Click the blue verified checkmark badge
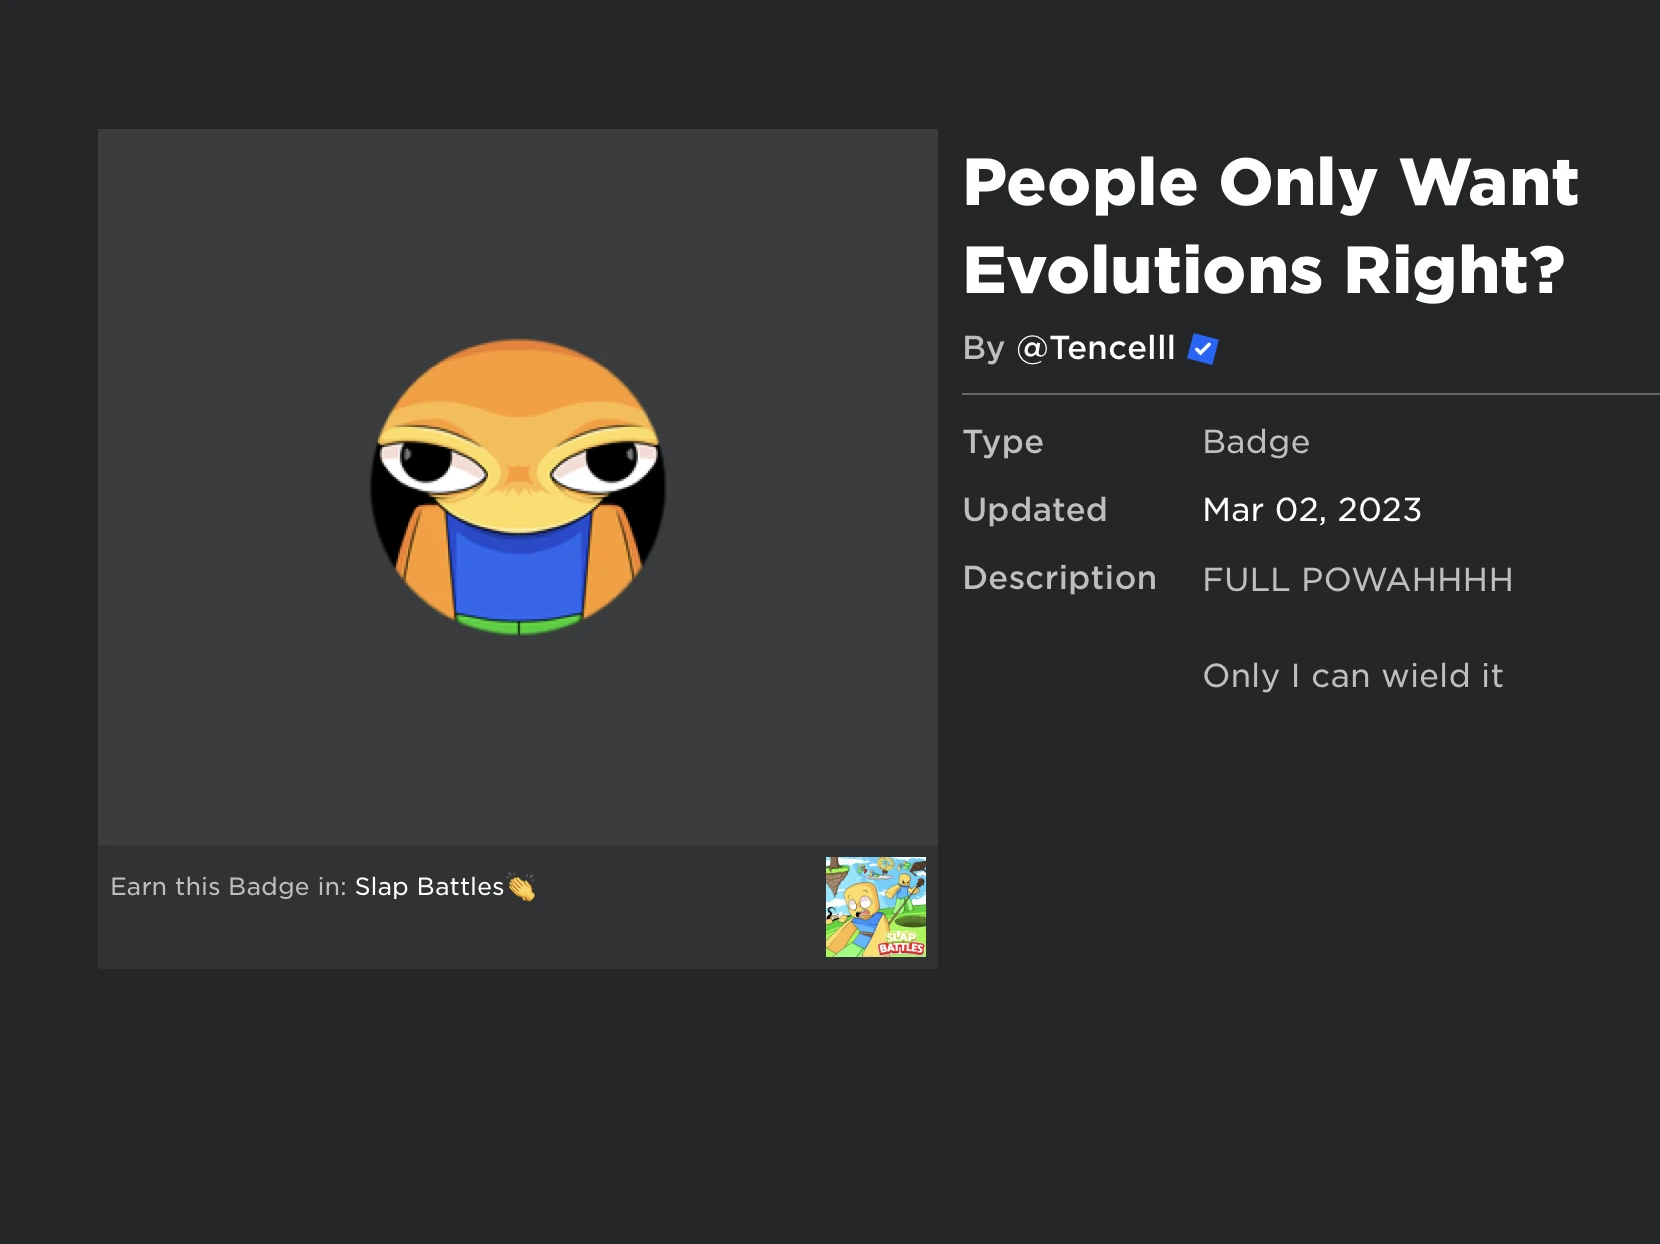The image size is (1660, 1244). (x=1204, y=348)
